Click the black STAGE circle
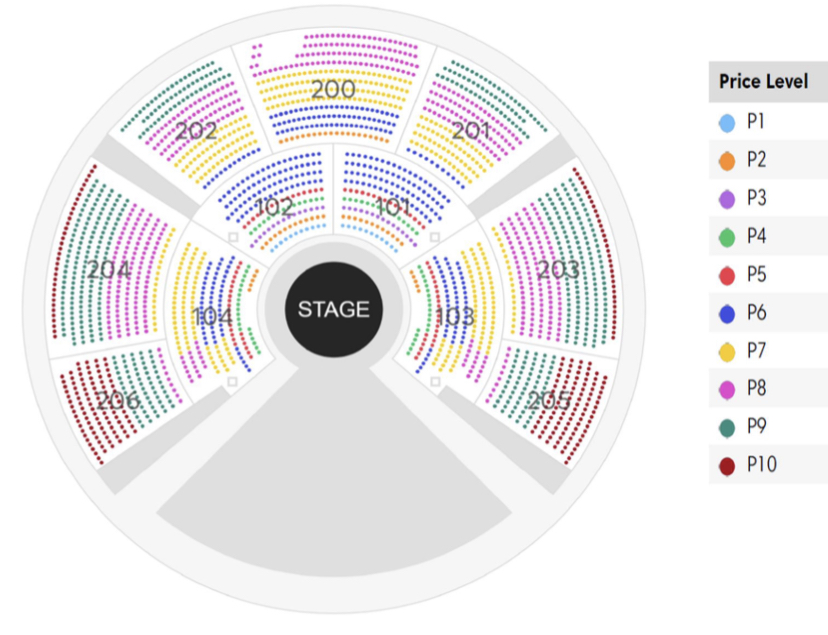This screenshot has height=635, width=828. [x=334, y=309]
